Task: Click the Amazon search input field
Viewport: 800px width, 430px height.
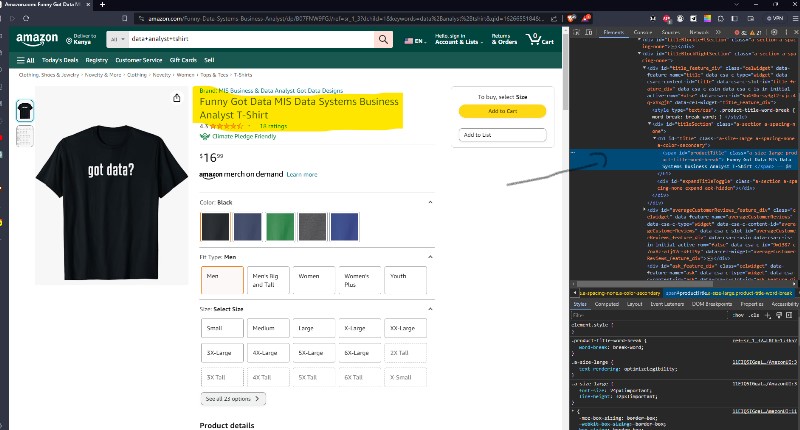Action: pos(251,39)
